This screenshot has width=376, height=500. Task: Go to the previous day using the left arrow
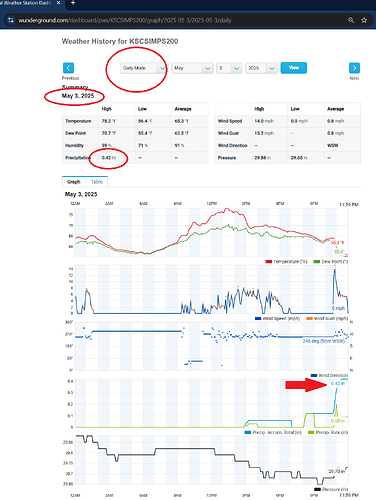click(x=68, y=68)
